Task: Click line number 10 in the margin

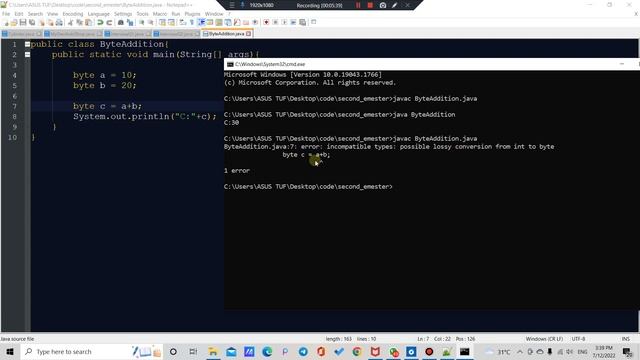Action: coord(13,137)
